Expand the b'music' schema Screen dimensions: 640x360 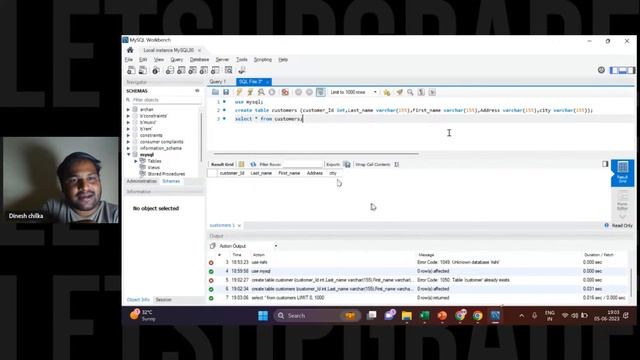pyautogui.click(x=128, y=122)
